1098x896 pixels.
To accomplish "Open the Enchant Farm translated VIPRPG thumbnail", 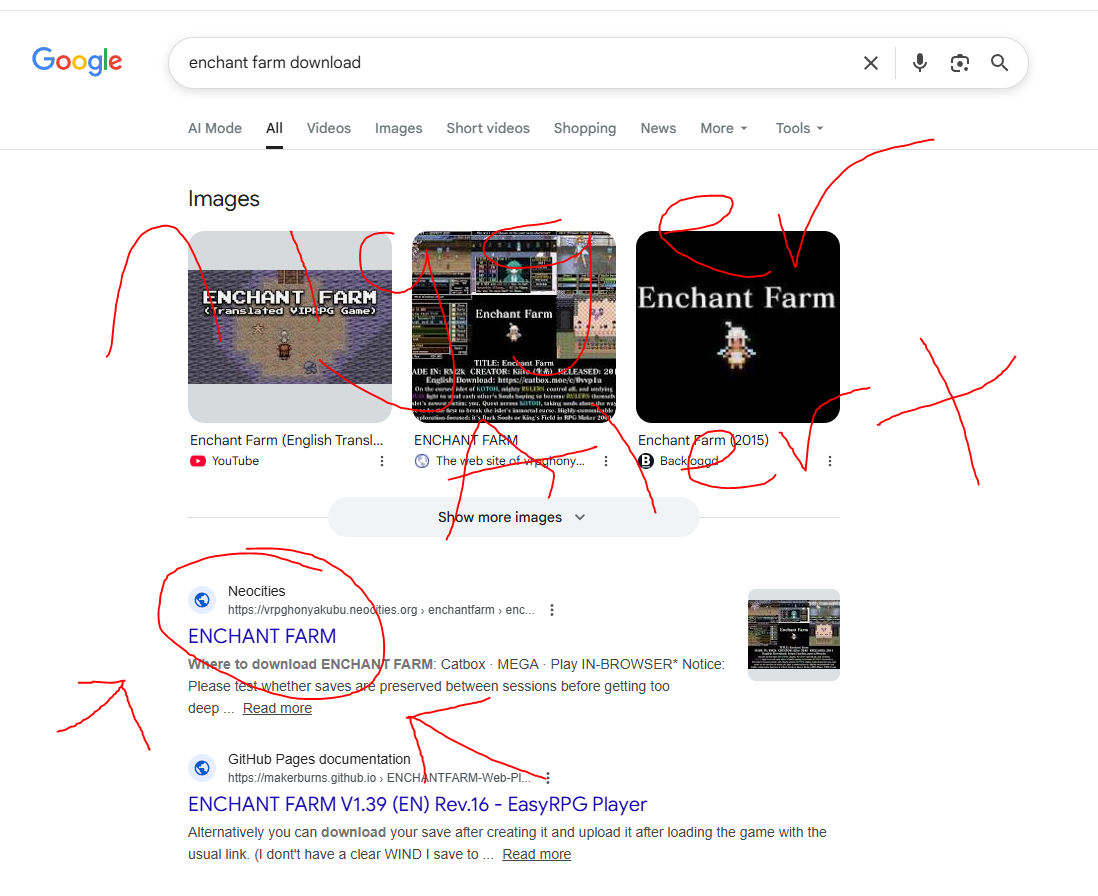I will (x=290, y=327).
